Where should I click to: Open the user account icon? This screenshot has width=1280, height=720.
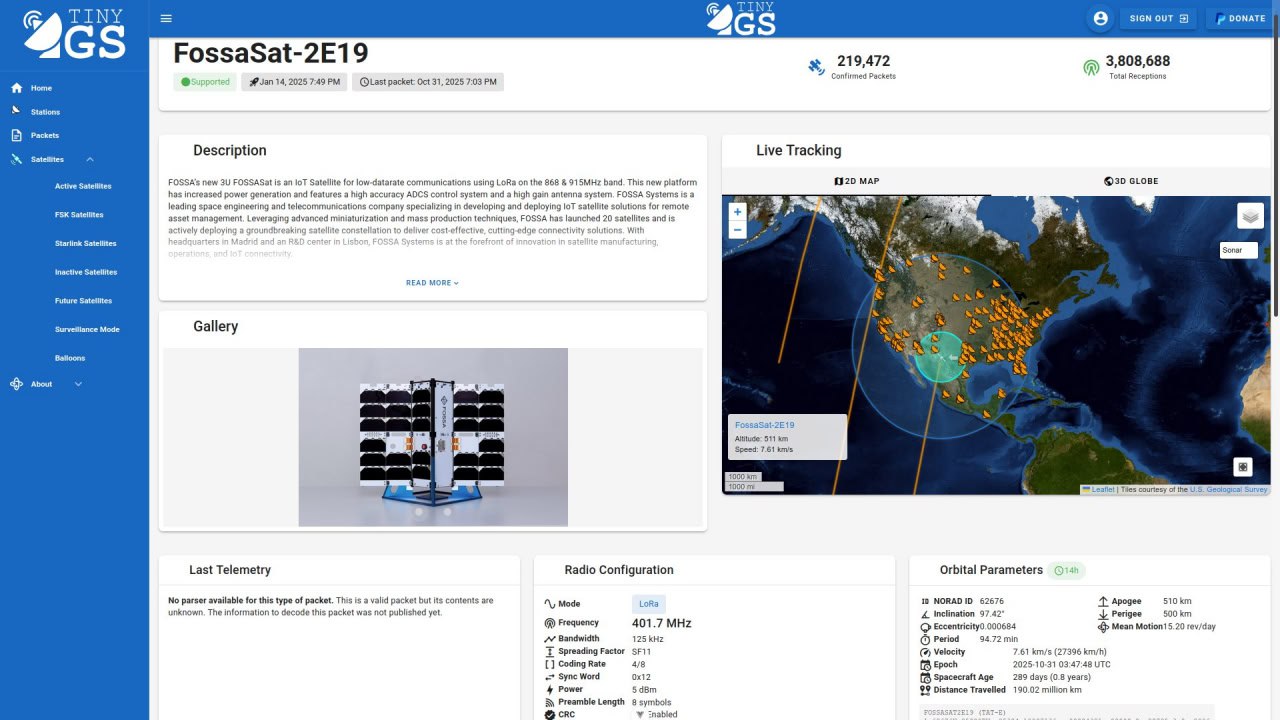point(1101,18)
